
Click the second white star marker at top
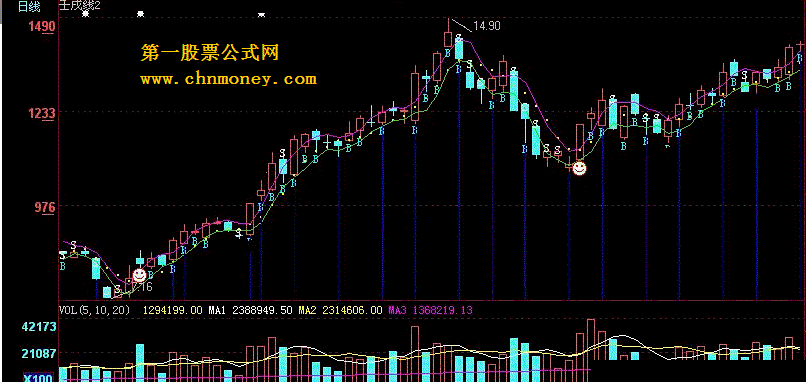point(140,14)
